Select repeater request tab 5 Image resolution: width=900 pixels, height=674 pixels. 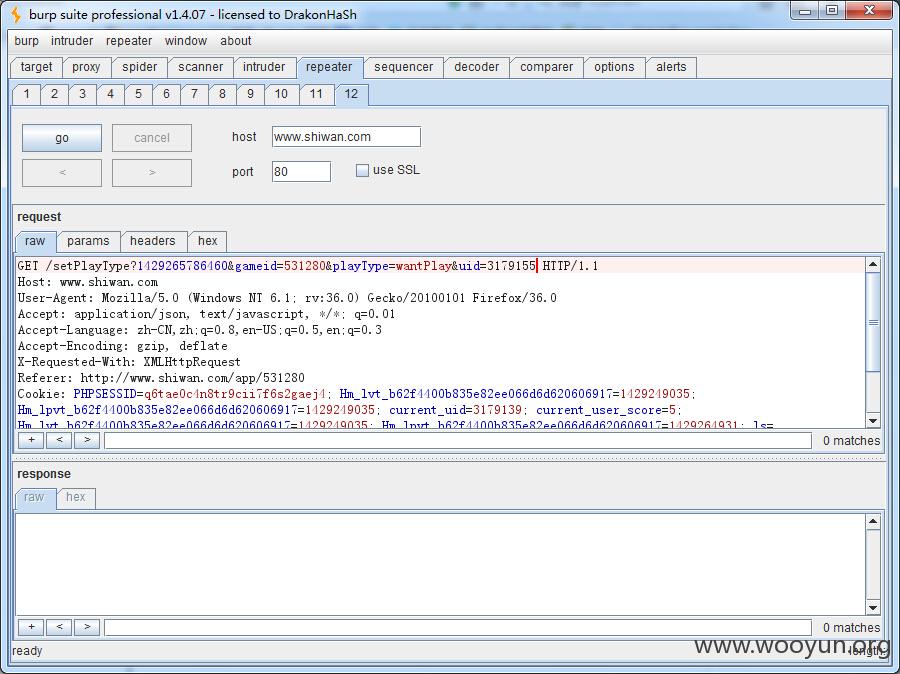click(138, 94)
